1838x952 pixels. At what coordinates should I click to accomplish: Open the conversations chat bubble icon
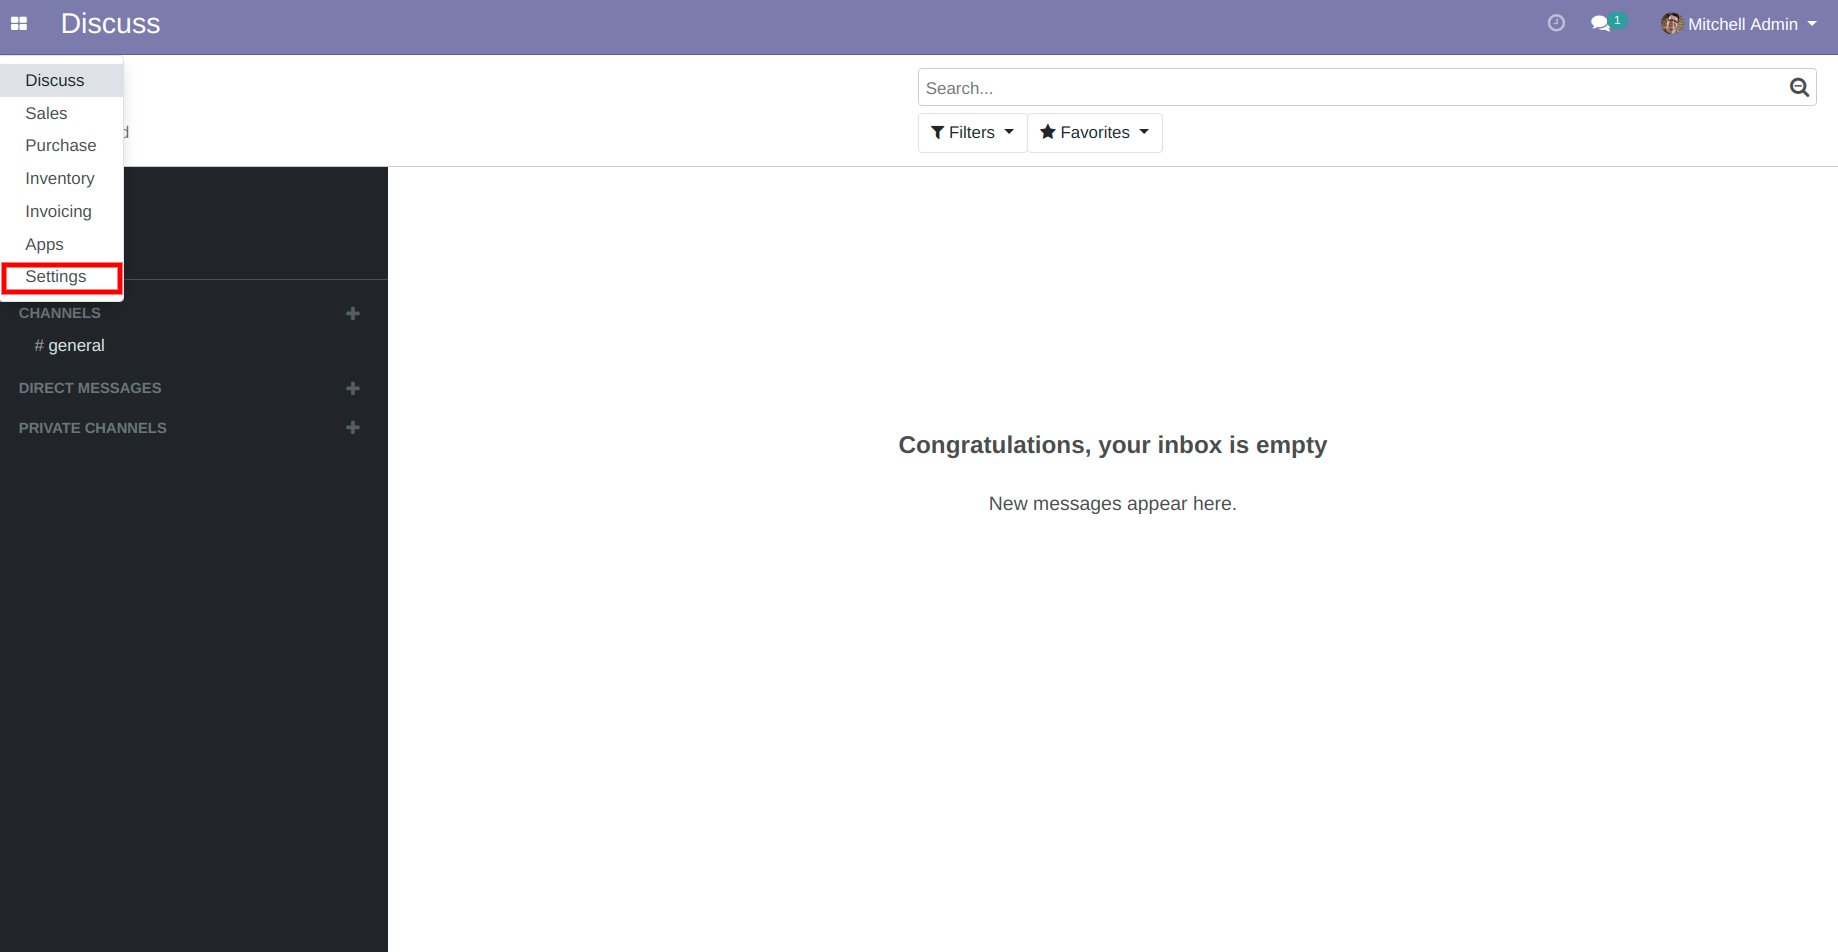pos(1601,23)
